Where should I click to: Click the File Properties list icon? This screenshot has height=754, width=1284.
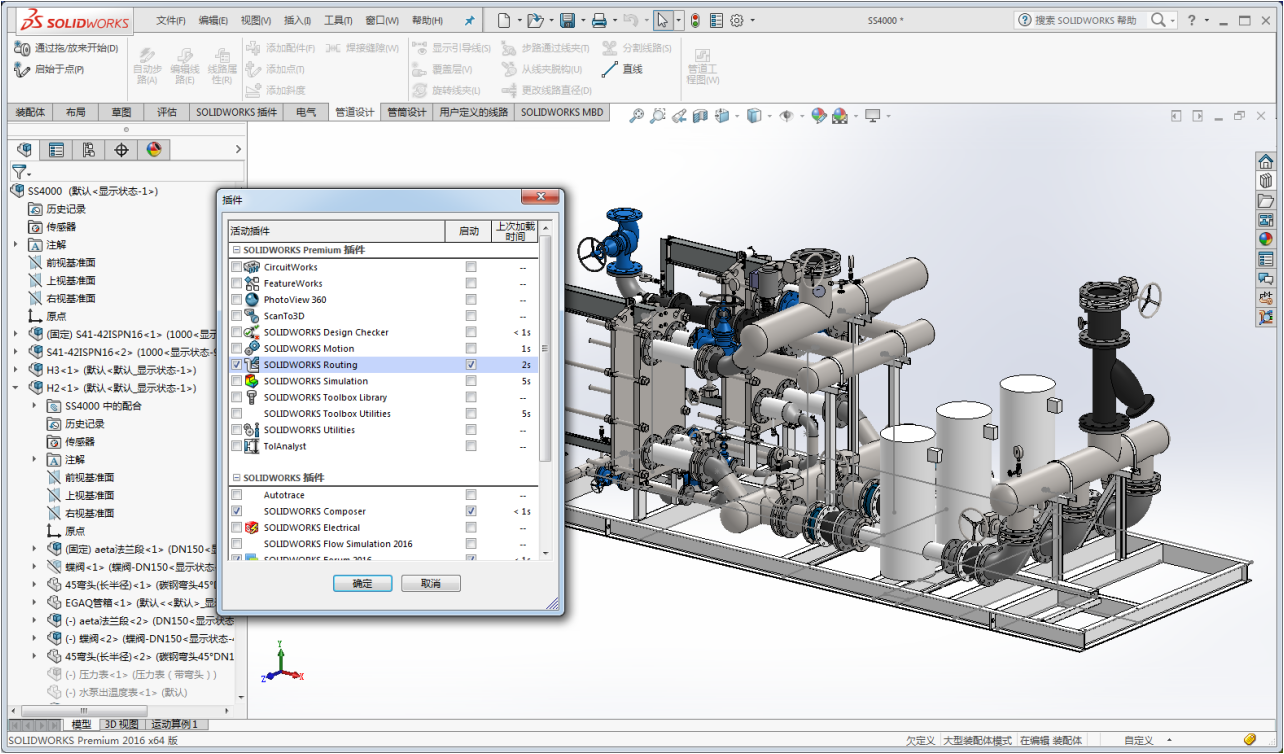pyautogui.click(x=716, y=20)
